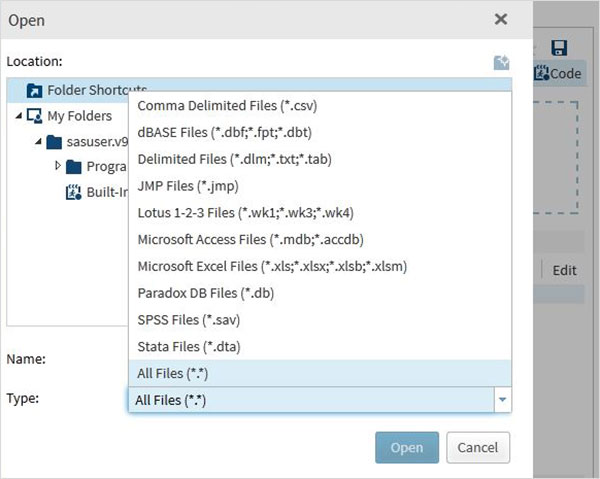Click the new folder icon beside Location
Viewport: 600px width, 479px height.
(x=502, y=62)
